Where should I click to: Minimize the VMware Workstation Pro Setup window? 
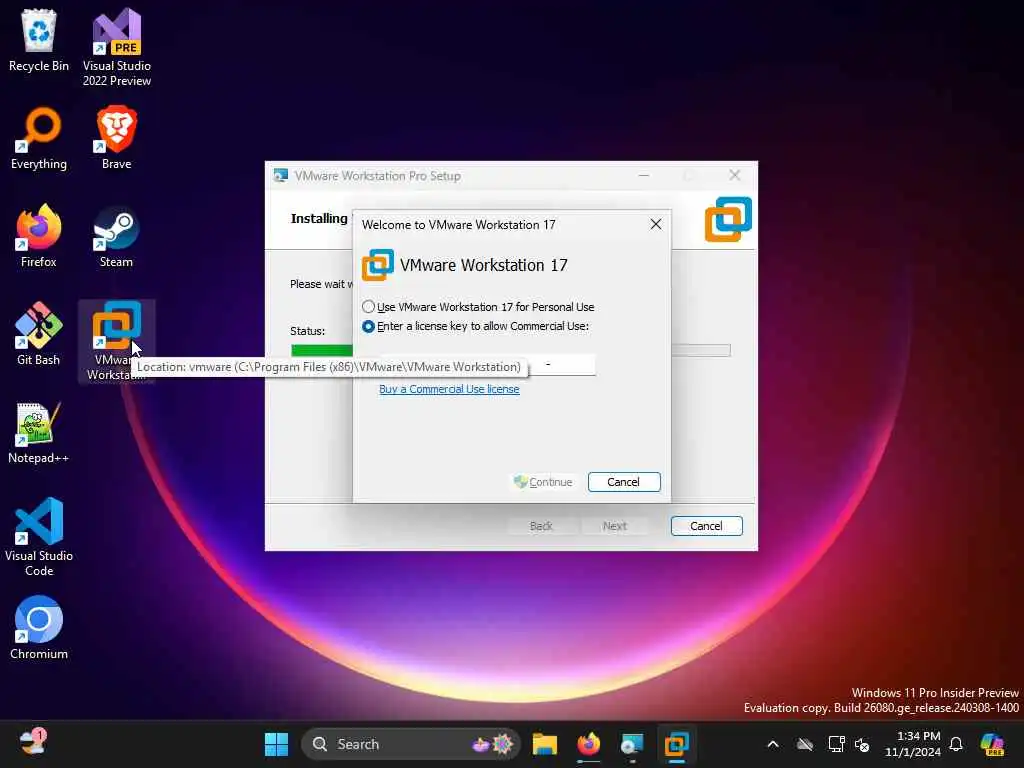(644, 175)
